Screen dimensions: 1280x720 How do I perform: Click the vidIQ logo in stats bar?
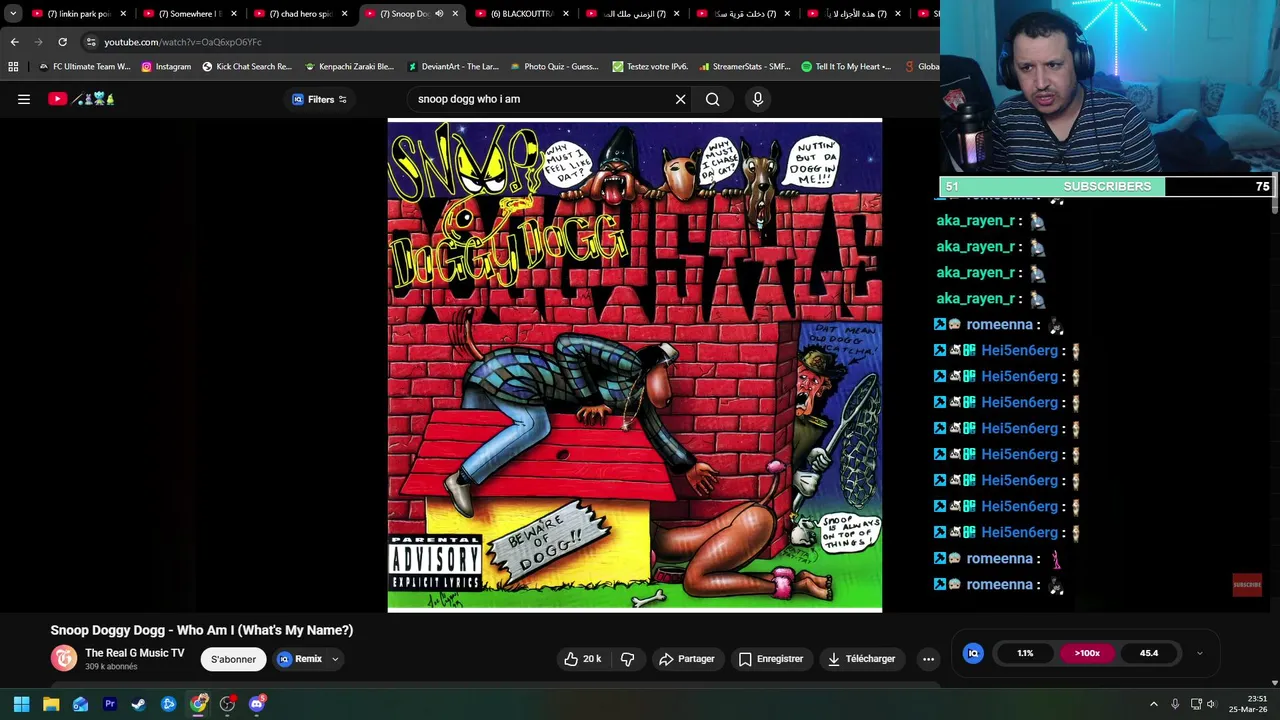973,653
